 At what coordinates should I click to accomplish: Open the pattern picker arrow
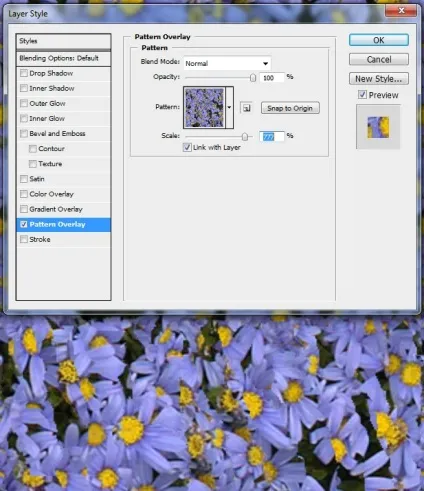(x=229, y=107)
